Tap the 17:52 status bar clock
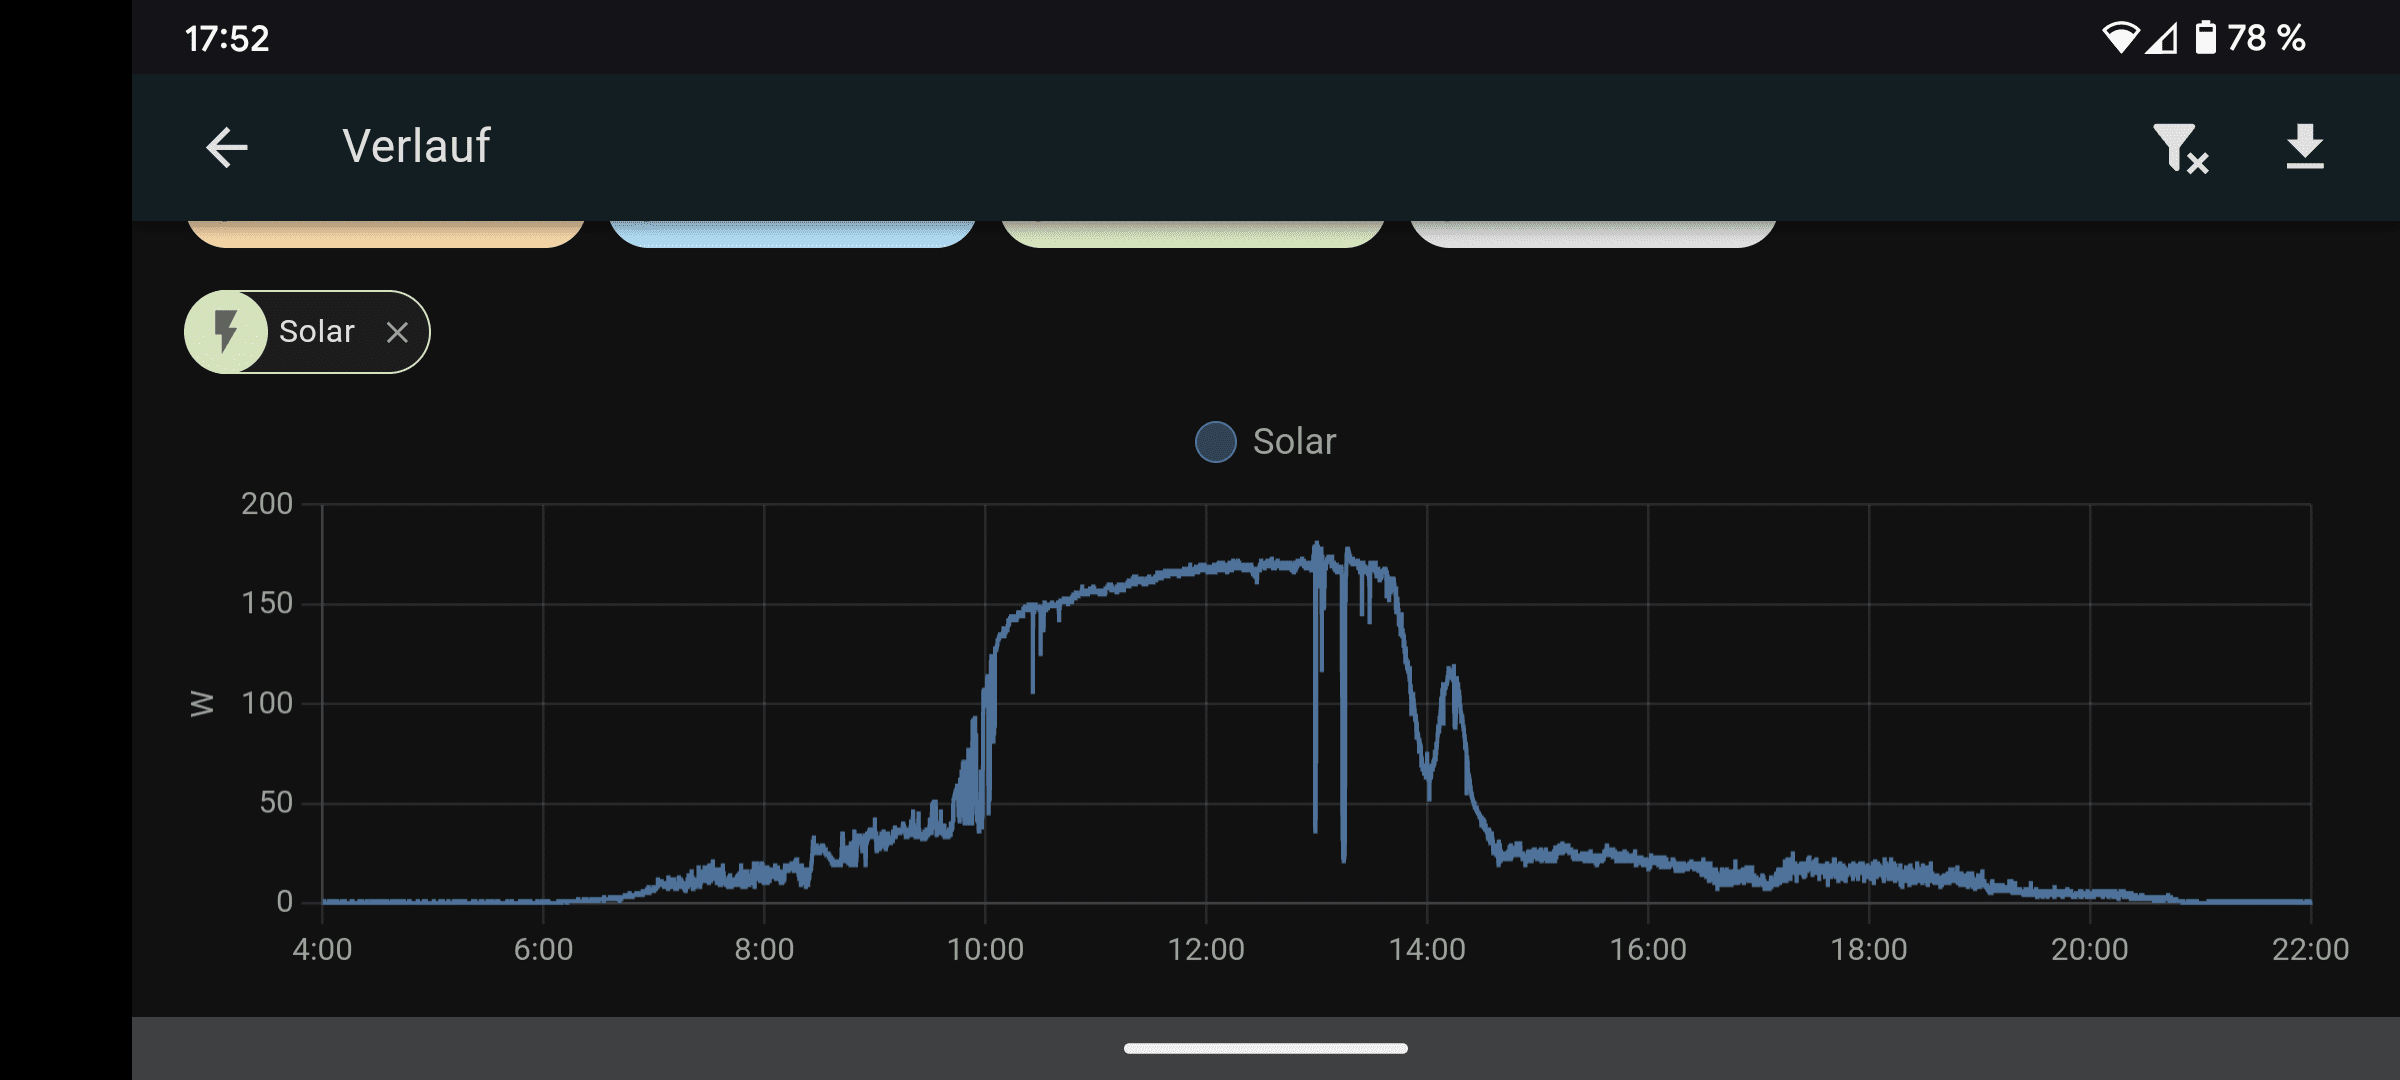2400x1080 pixels. coord(227,38)
